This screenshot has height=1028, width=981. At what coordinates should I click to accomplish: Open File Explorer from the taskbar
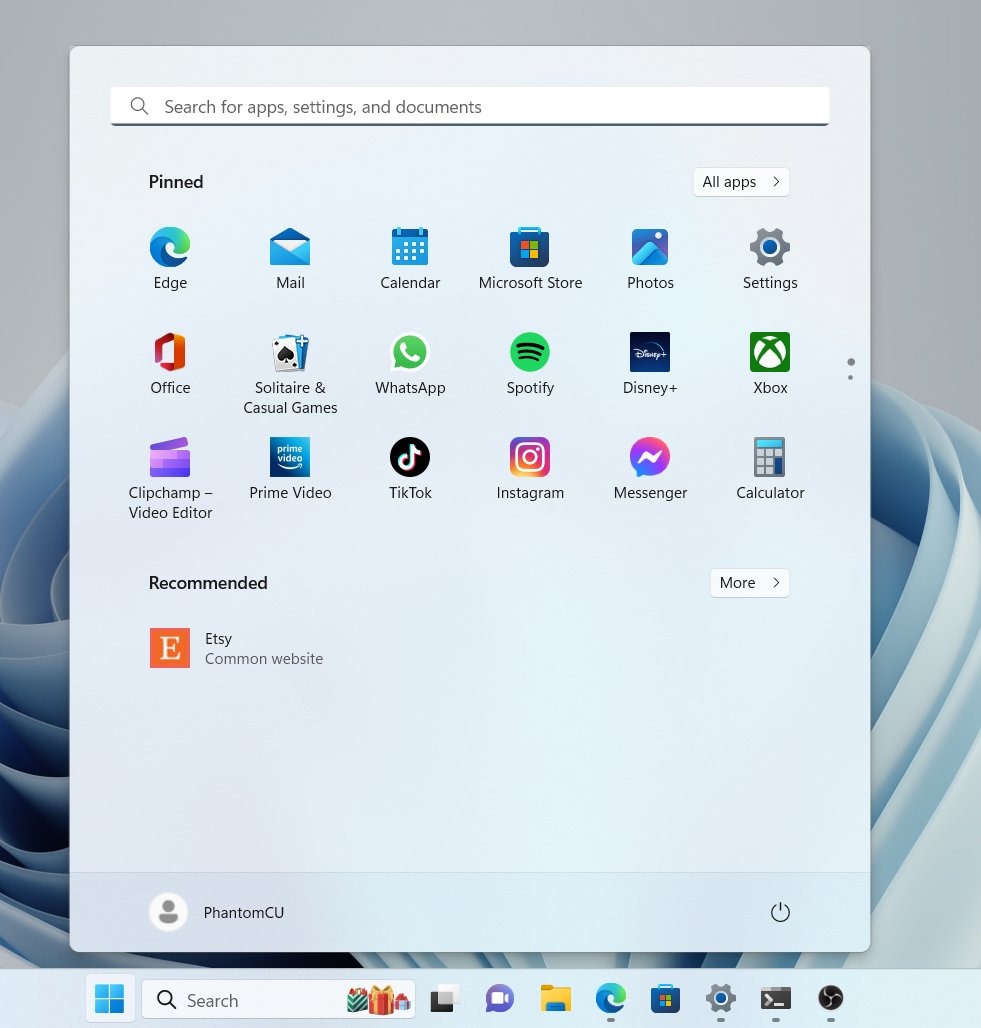(x=555, y=998)
